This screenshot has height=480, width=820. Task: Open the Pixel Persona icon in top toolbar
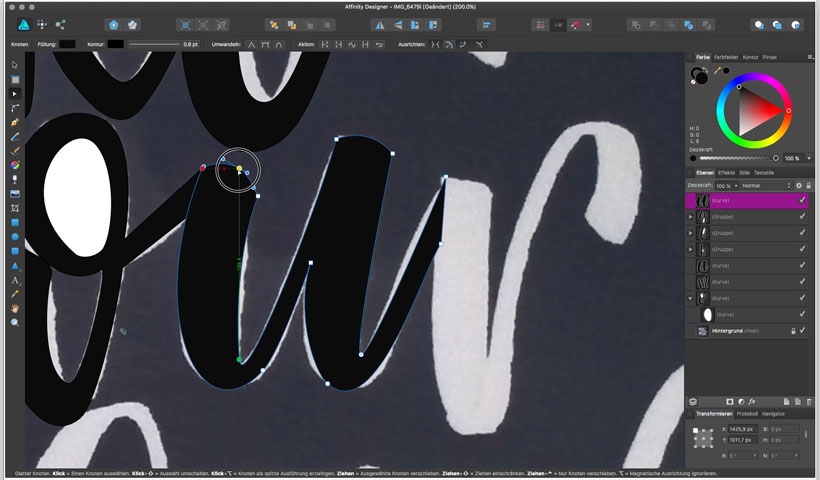tap(39, 23)
